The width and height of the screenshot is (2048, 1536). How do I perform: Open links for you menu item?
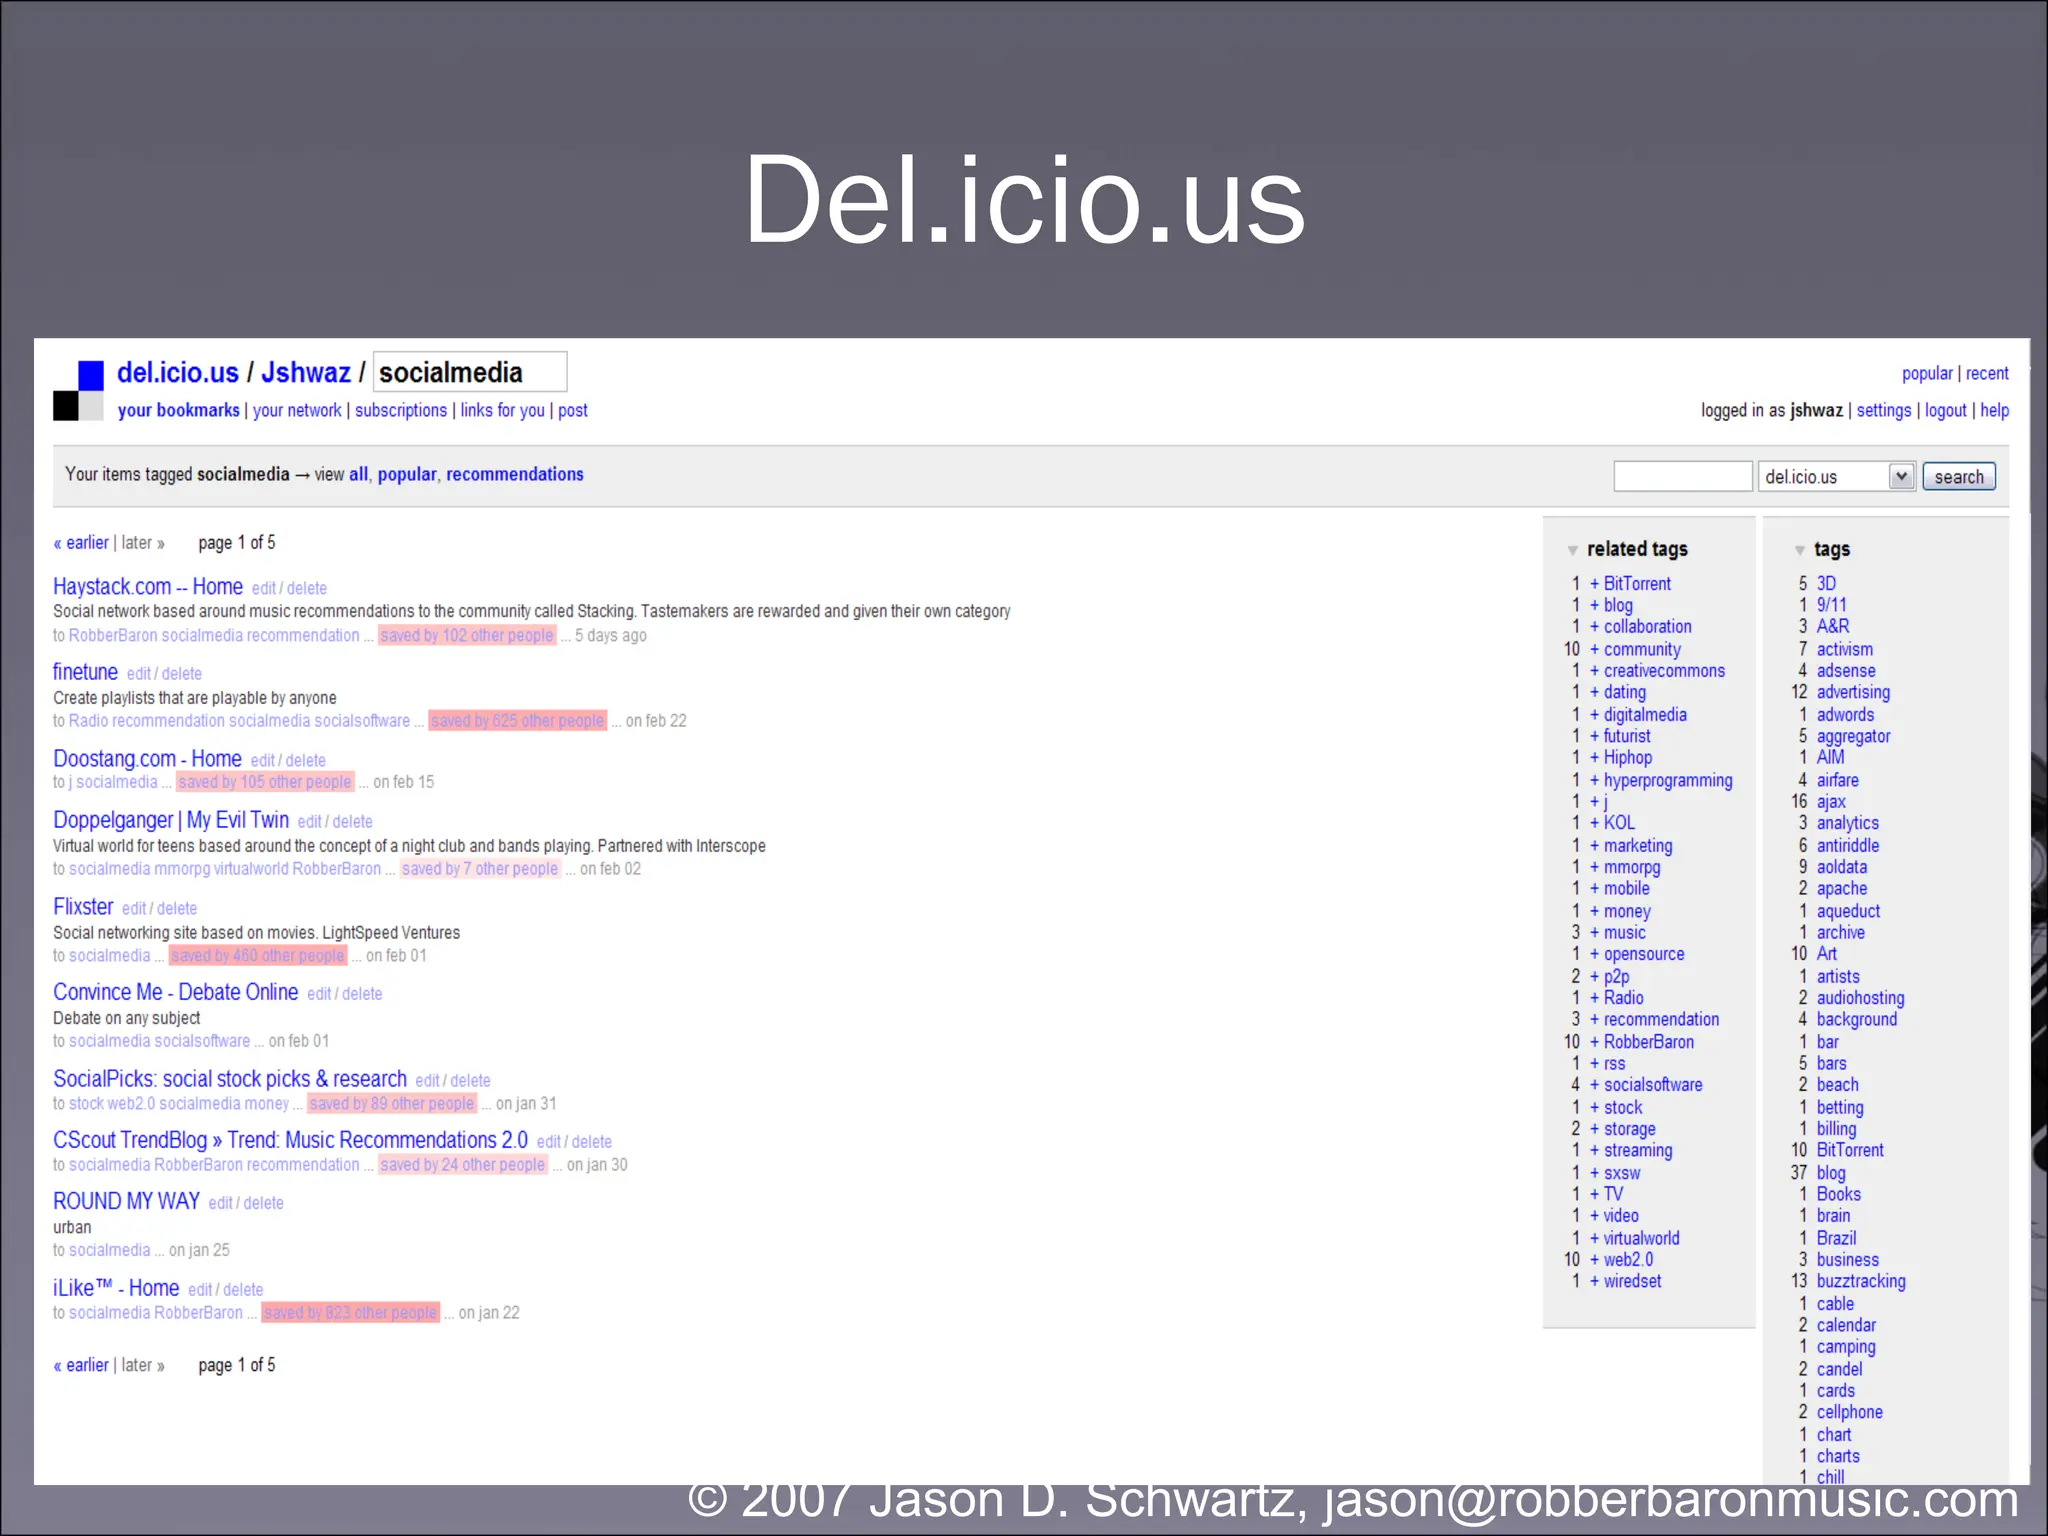coord(502,410)
